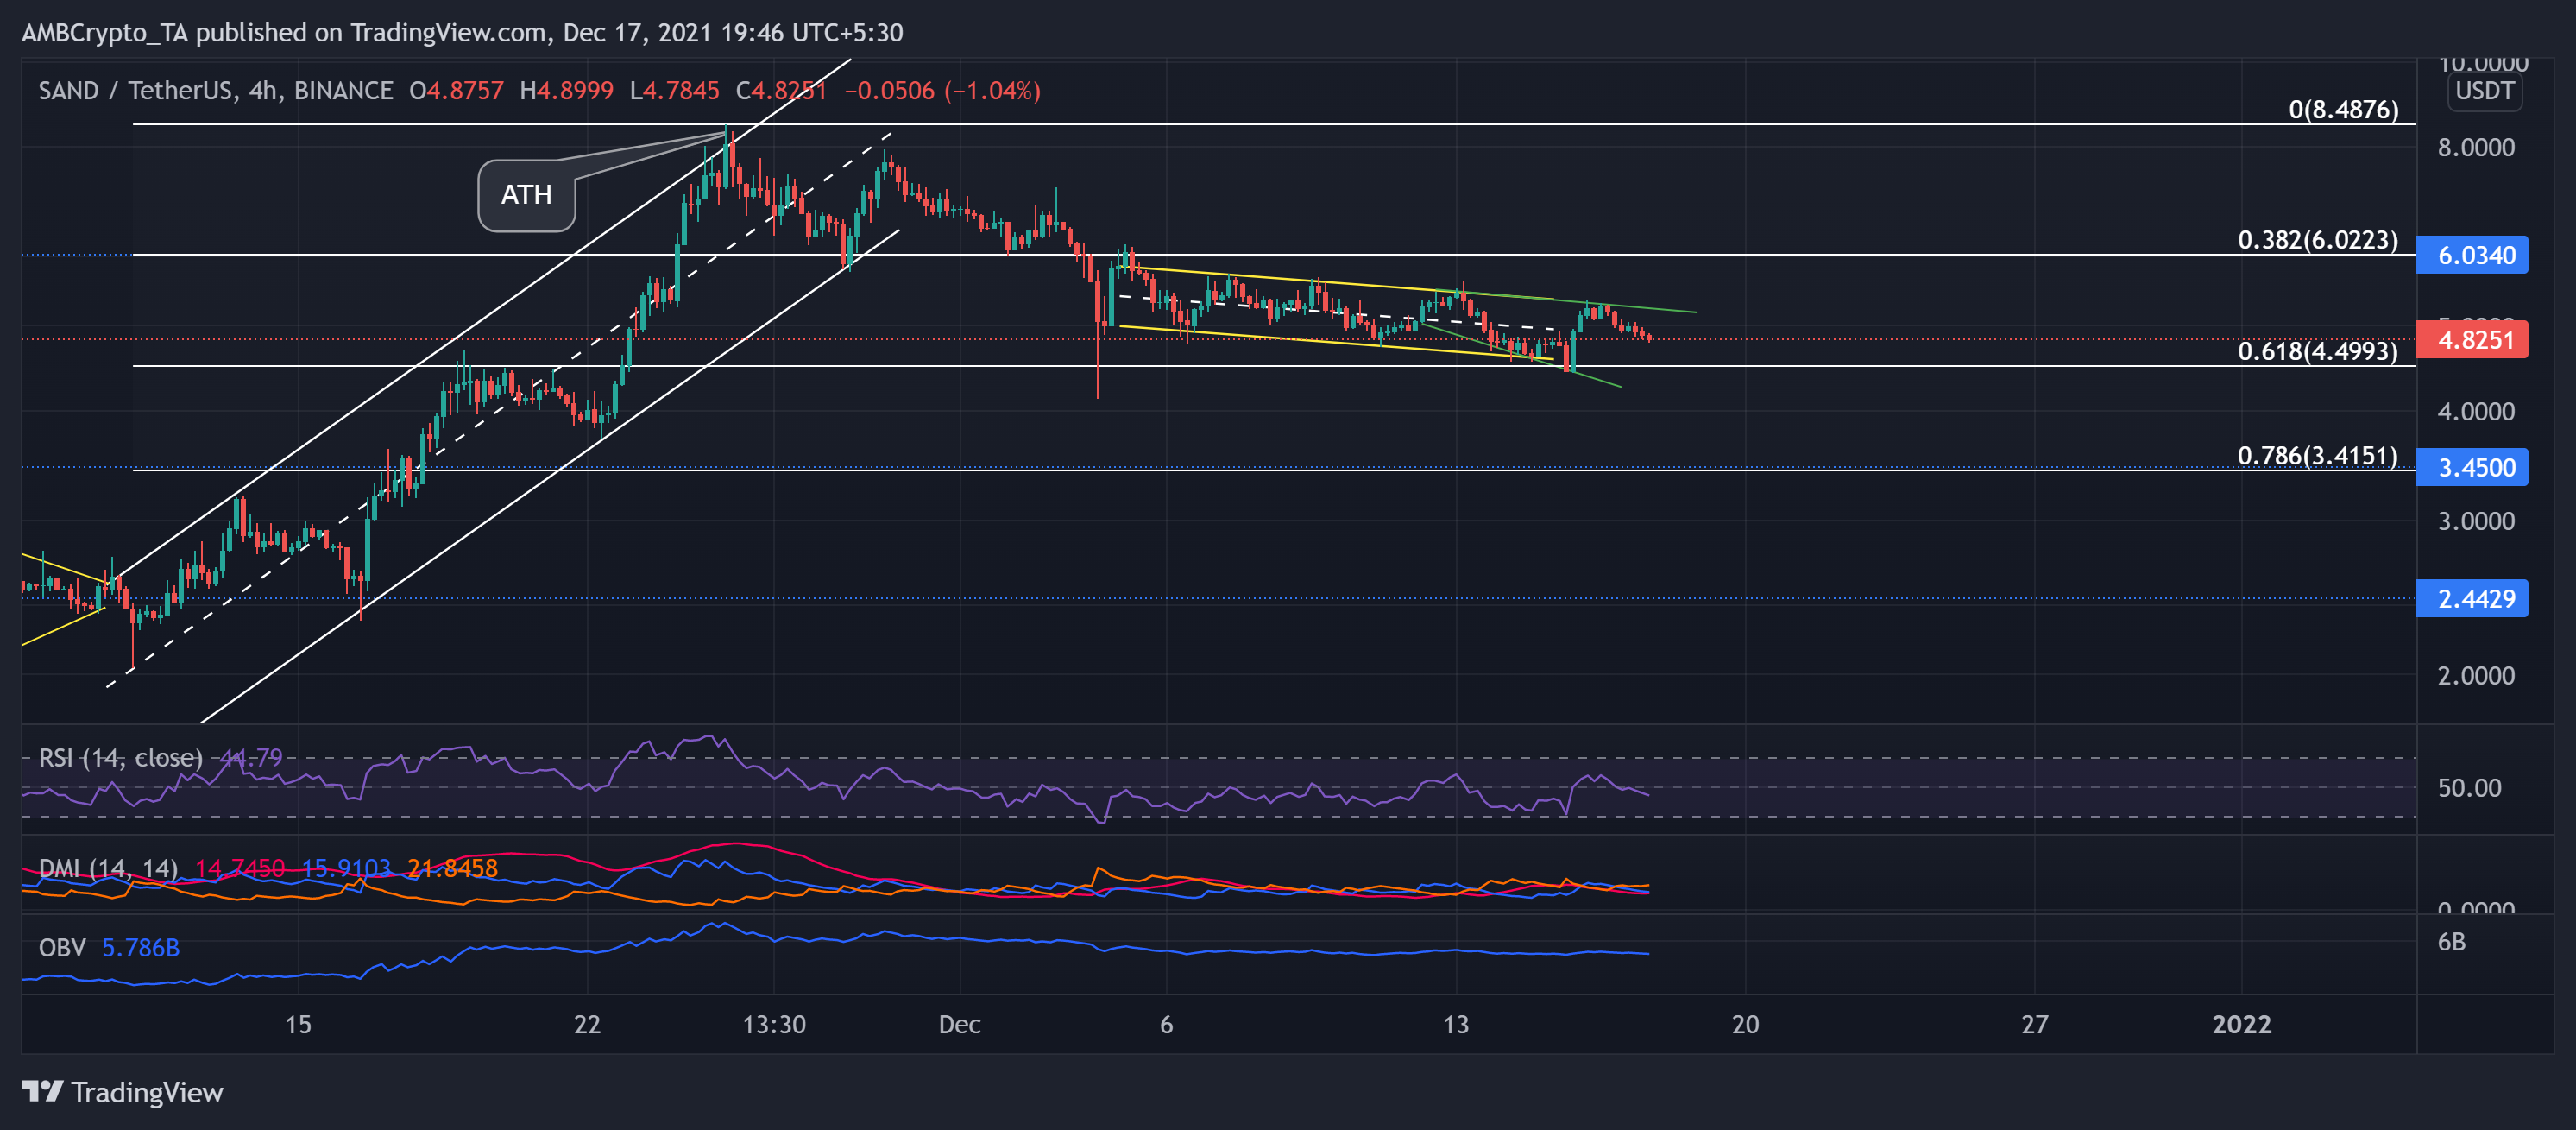
Task: Open the 4h timeframe selector
Action: [262, 90]
